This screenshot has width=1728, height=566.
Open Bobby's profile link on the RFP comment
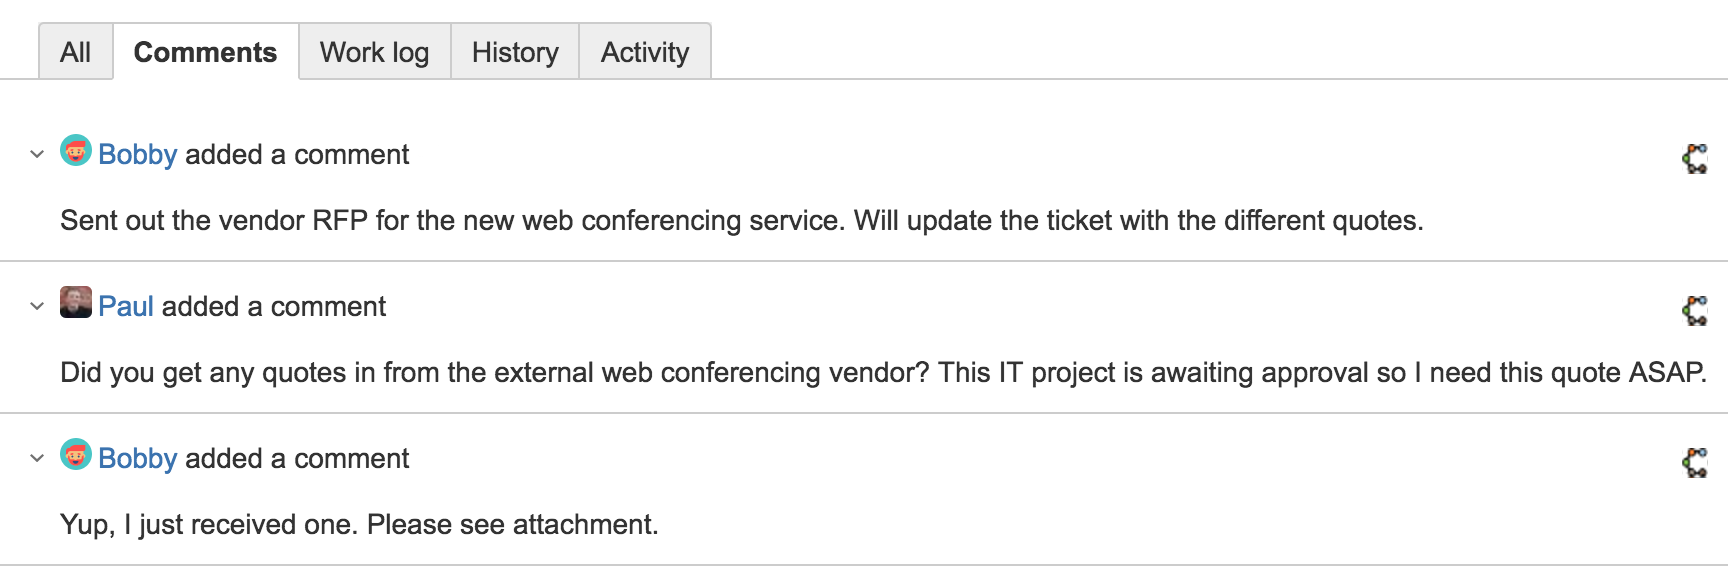[x=138, y=155]
